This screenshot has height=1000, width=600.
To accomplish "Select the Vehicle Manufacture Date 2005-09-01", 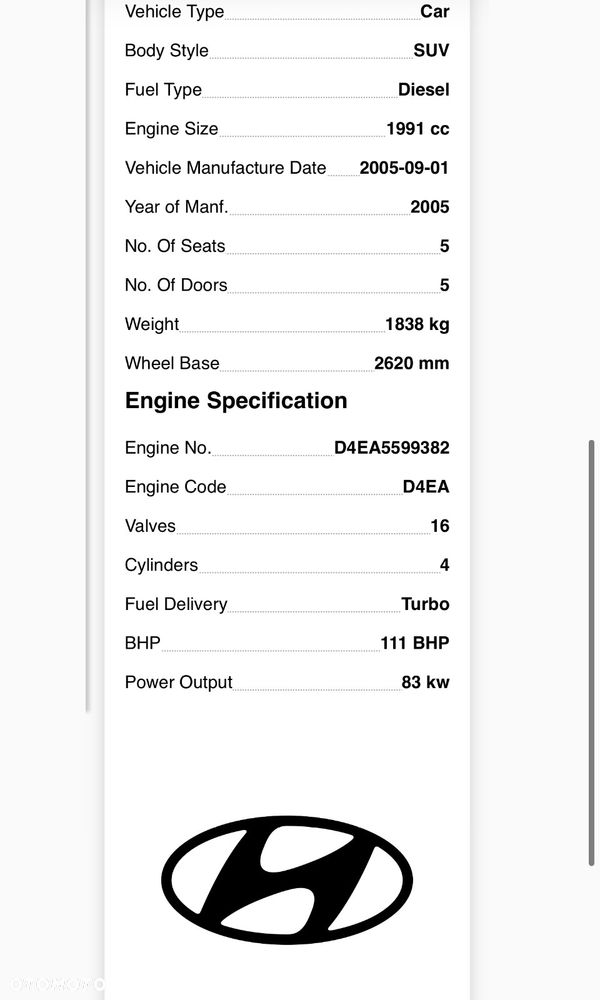I will point(404,168).
